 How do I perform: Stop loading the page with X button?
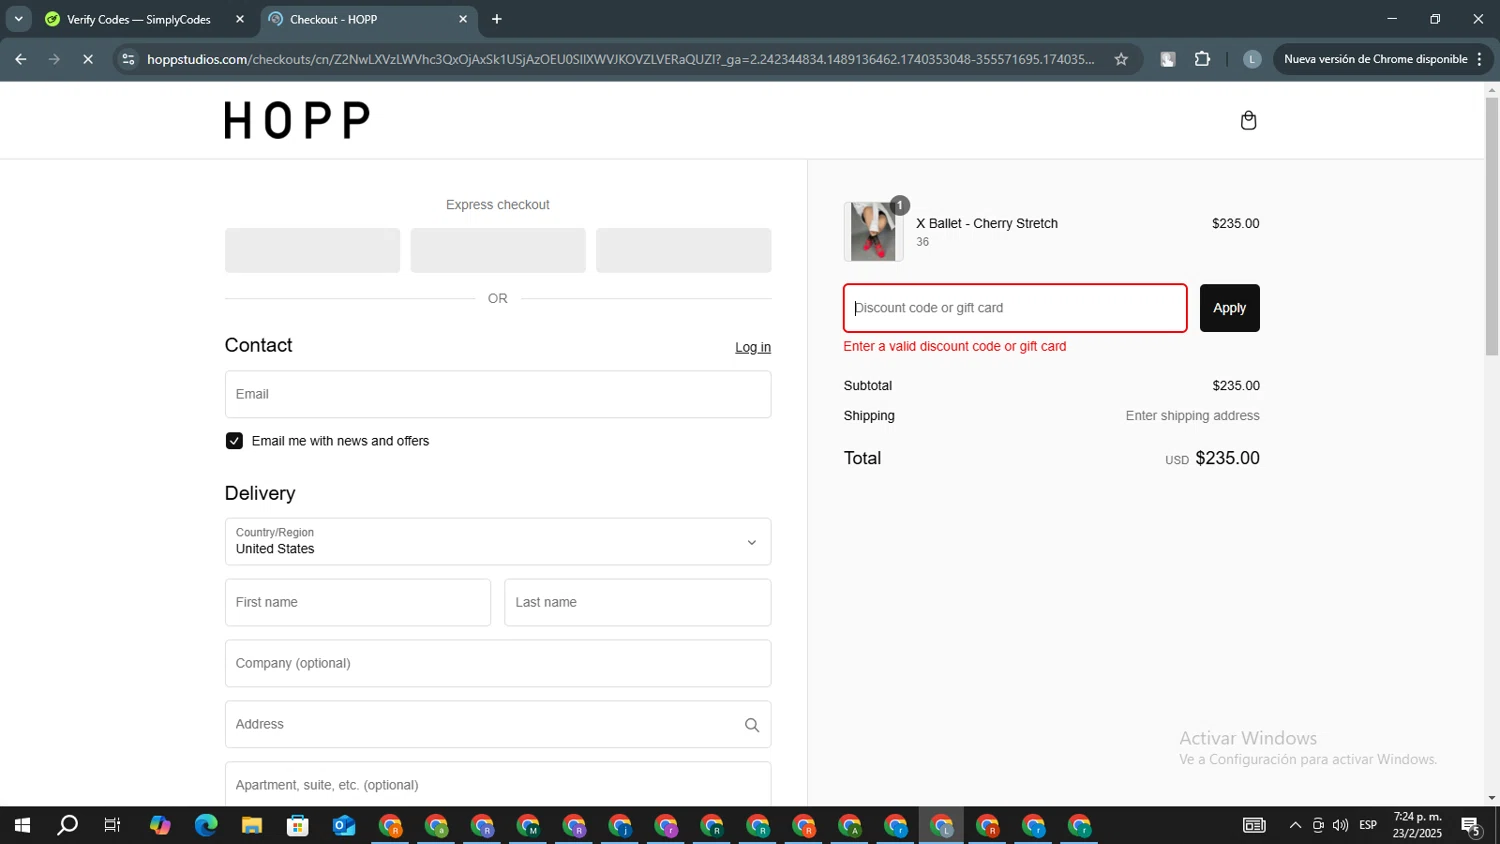click(88, 59)
